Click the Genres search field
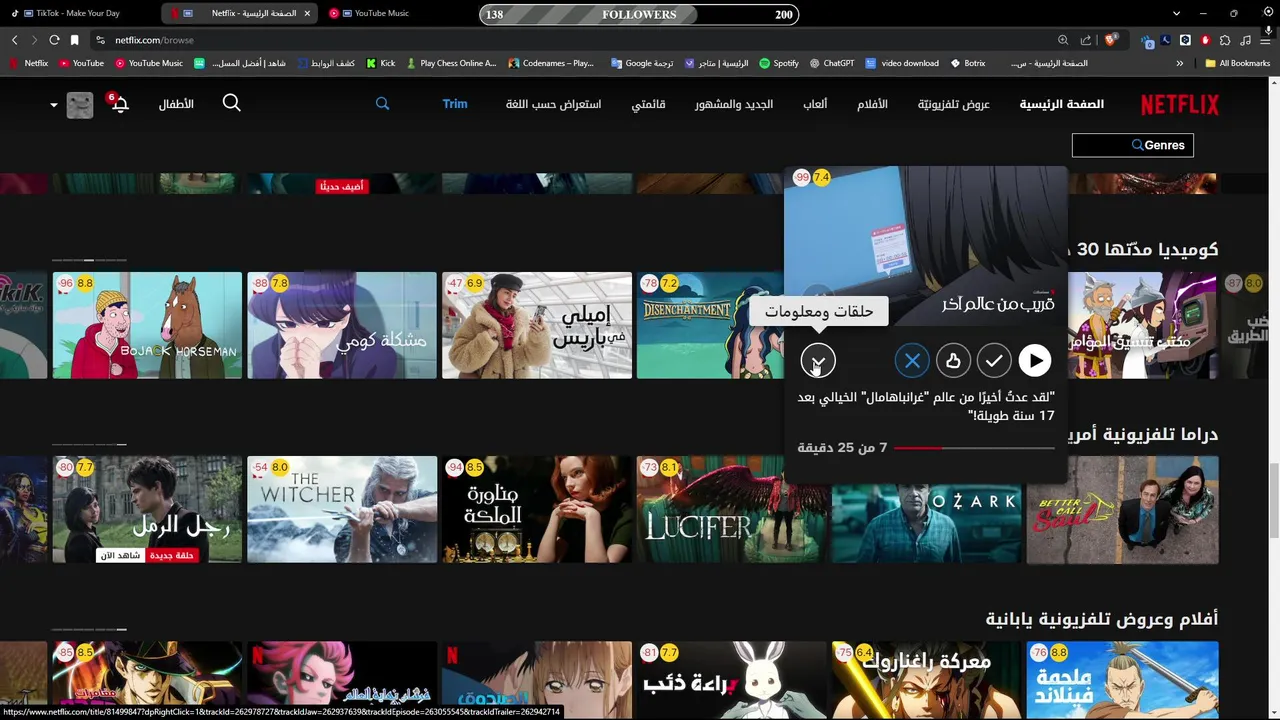Viewport: 1280px width, 720px height. click(x=1132, y=145)
